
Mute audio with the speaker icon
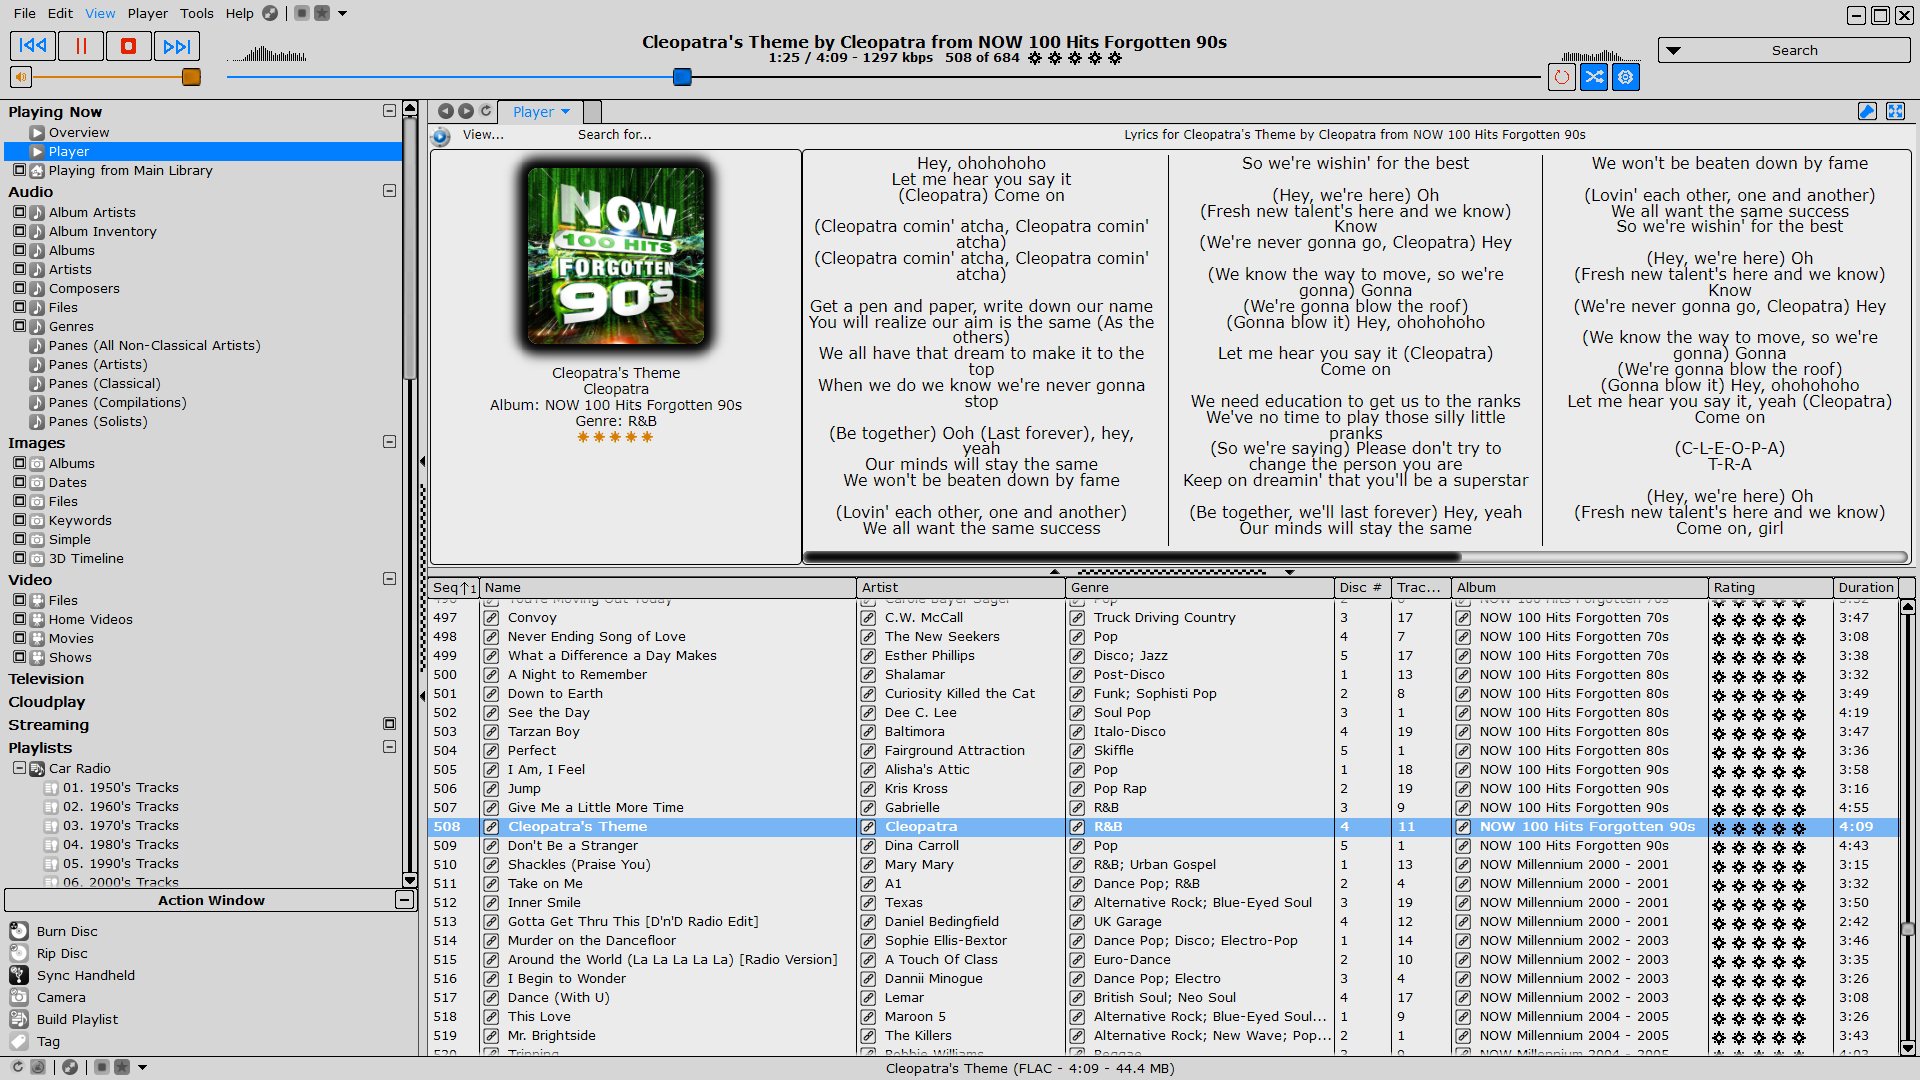click(21, 77)
